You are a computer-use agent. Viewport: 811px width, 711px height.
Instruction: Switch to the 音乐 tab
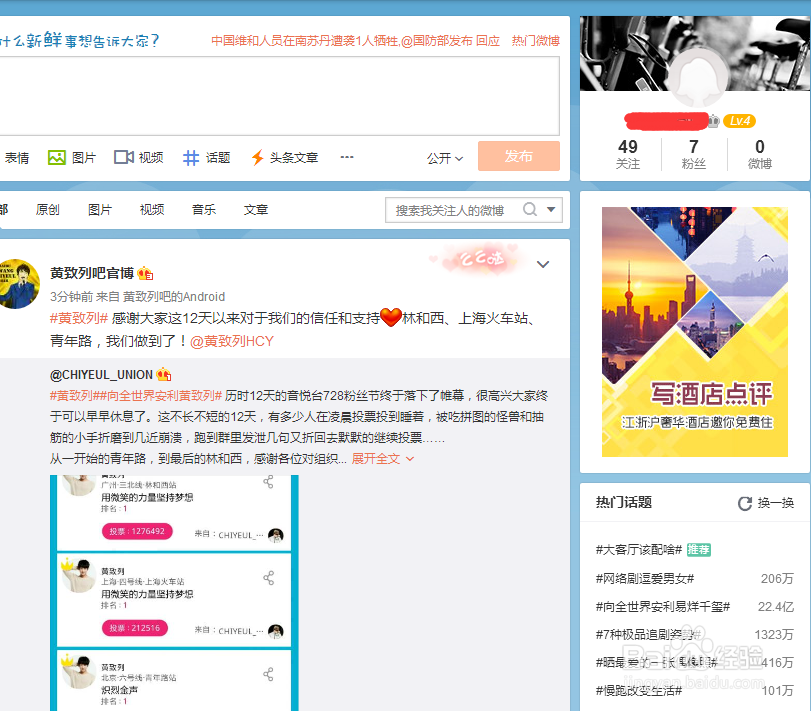click(x=206, y=209)
